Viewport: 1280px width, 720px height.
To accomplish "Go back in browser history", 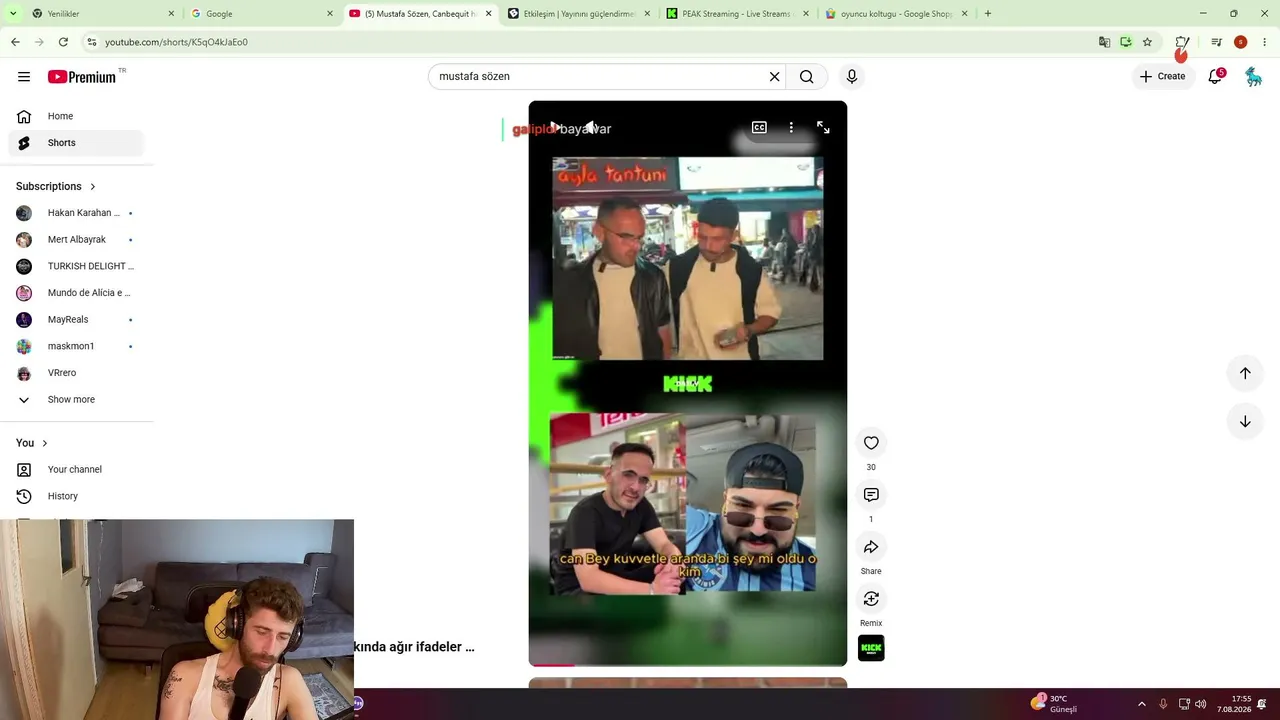I will (x=15, y=42).
